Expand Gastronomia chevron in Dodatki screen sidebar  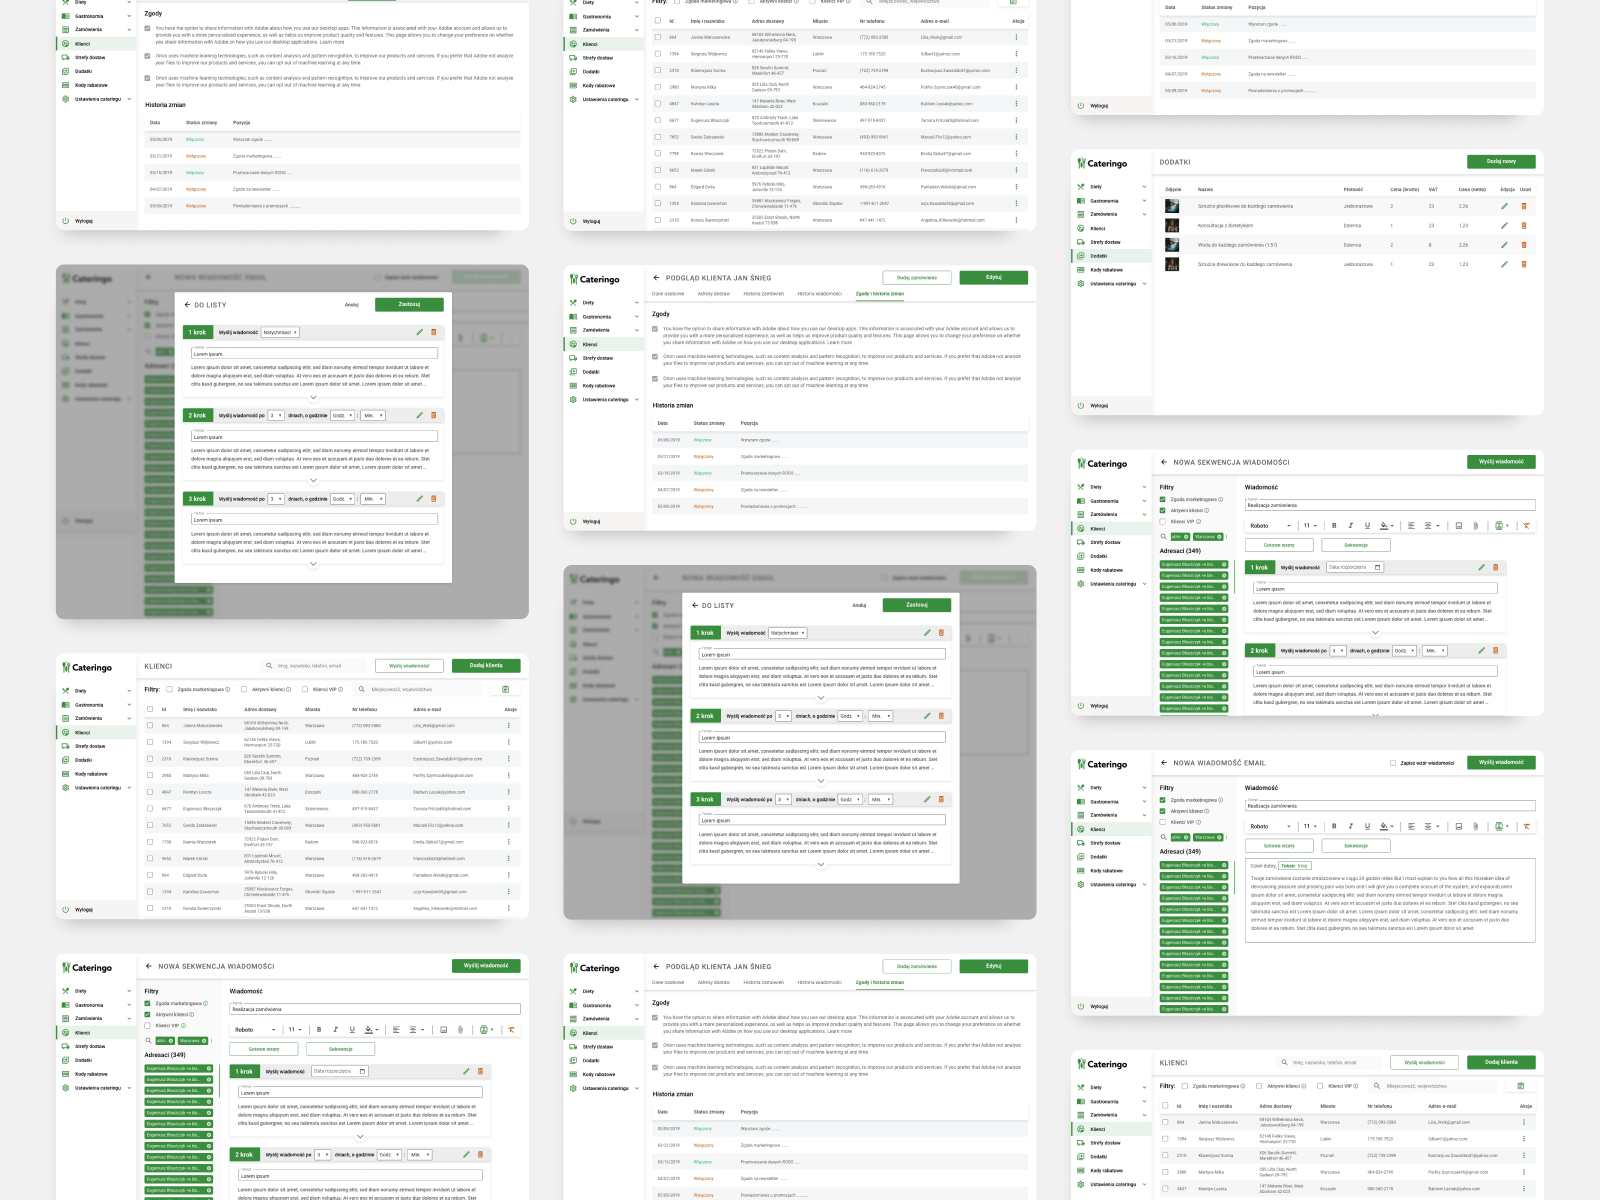pos(1144,201)
